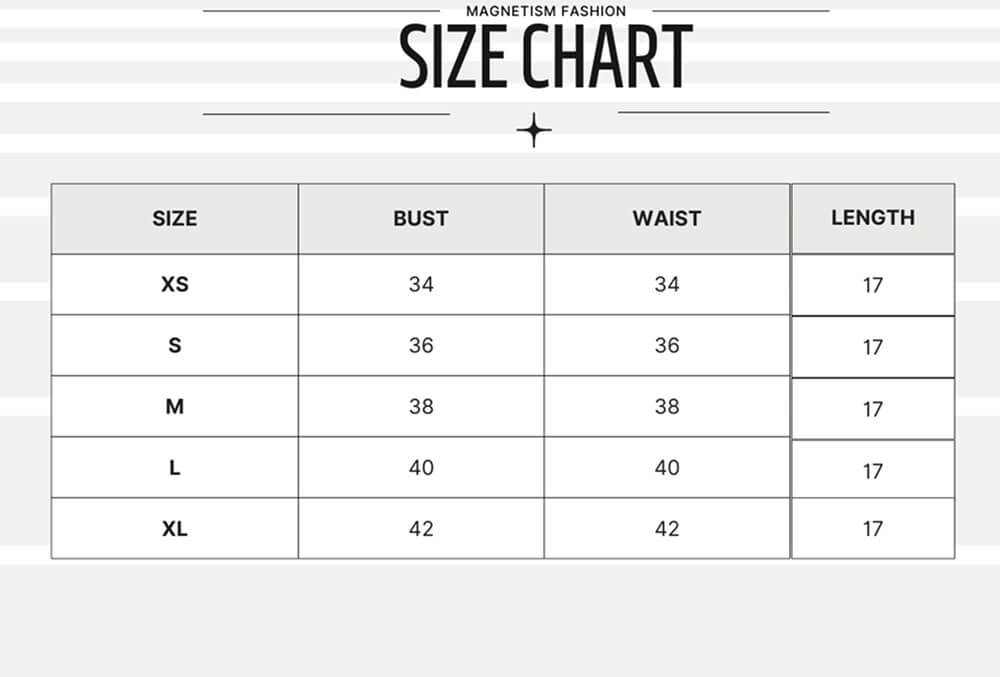This screenshot has width=1000, height=677.
Task: Click the XS size row label
Action: [175, 284]
